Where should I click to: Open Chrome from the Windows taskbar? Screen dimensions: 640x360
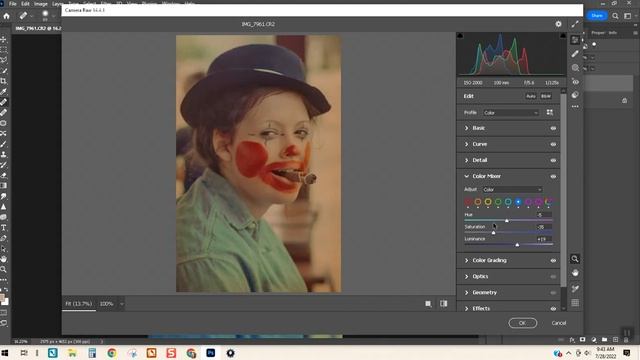click(x=112, y=353)
